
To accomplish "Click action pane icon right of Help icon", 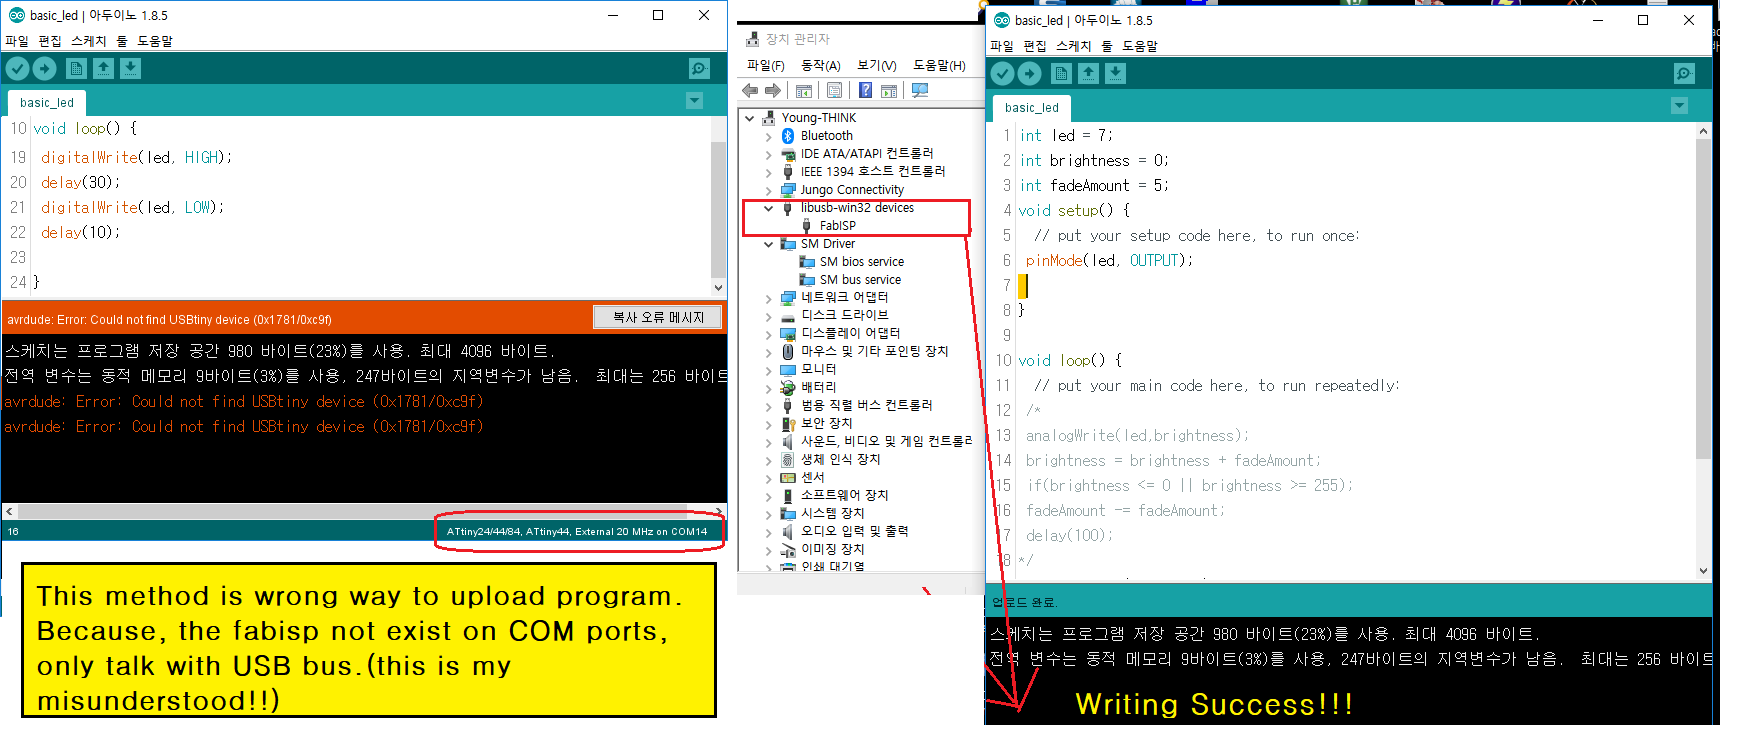I will coord(889,90).
